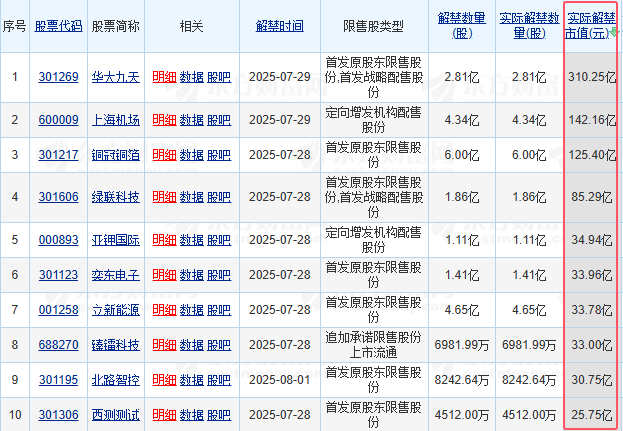Open stock name 上海机场
Screen dimensions: 623x431
pyautogui.click(x=116, y=120)
